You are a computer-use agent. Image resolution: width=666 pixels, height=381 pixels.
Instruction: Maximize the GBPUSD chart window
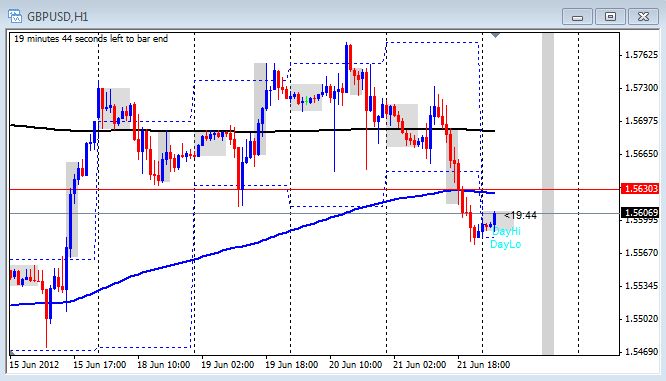610,17
